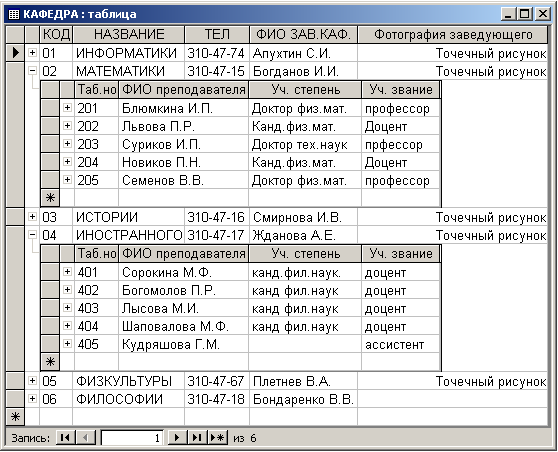Select the КОД column header

click(56, 35)
